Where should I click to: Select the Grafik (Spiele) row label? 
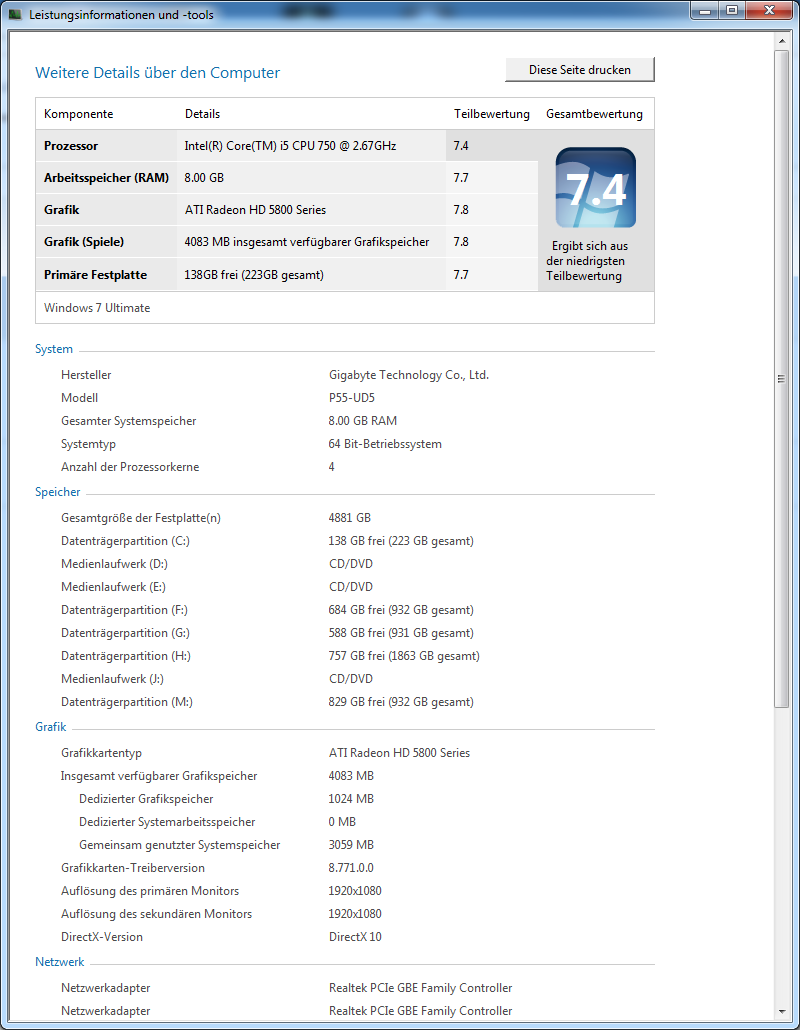pyautogui.click(x=84, y=242)
